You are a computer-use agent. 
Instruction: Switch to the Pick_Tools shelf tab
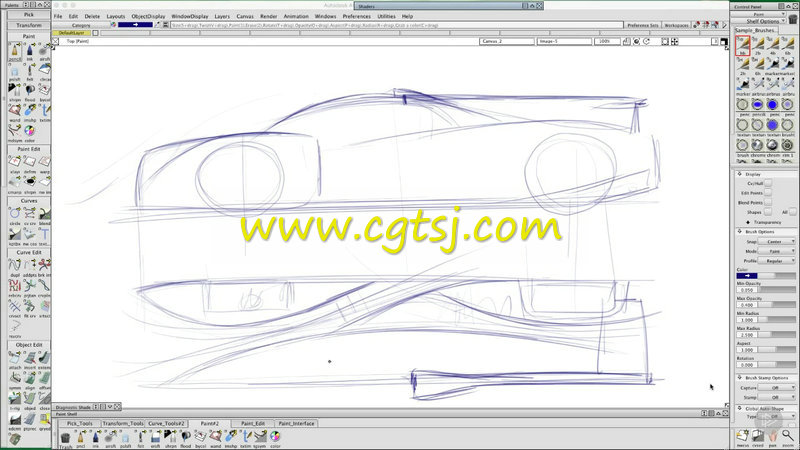tap(80, 423)
